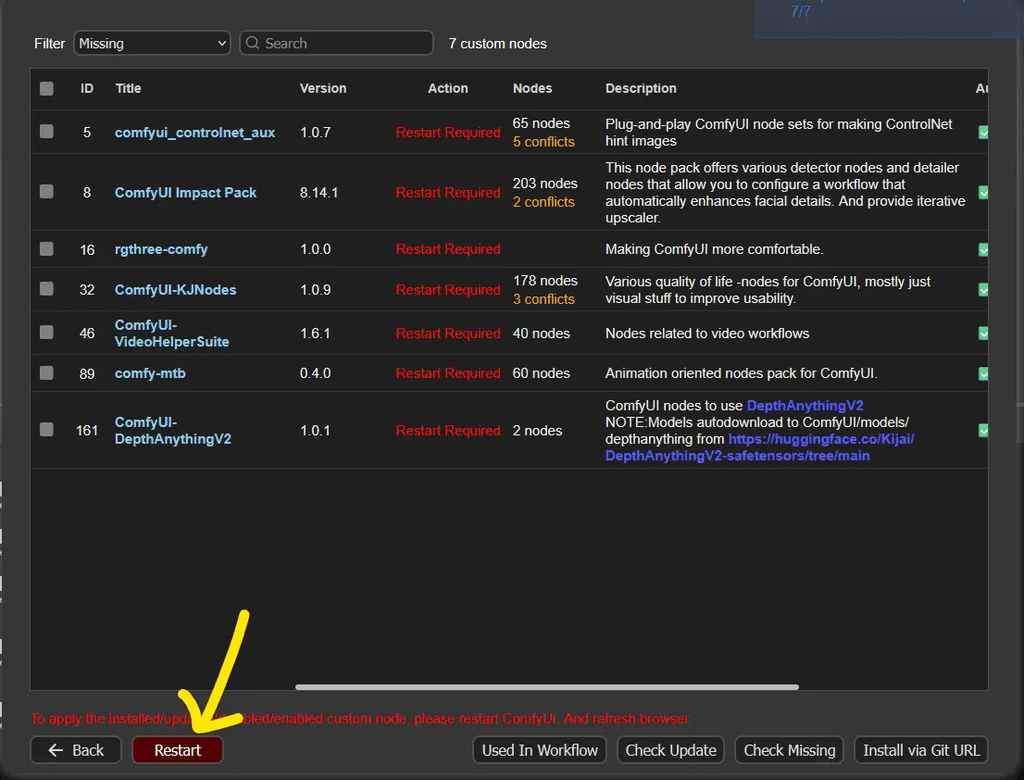
Task: Click the Used In Workflow button
Action: 539,750
